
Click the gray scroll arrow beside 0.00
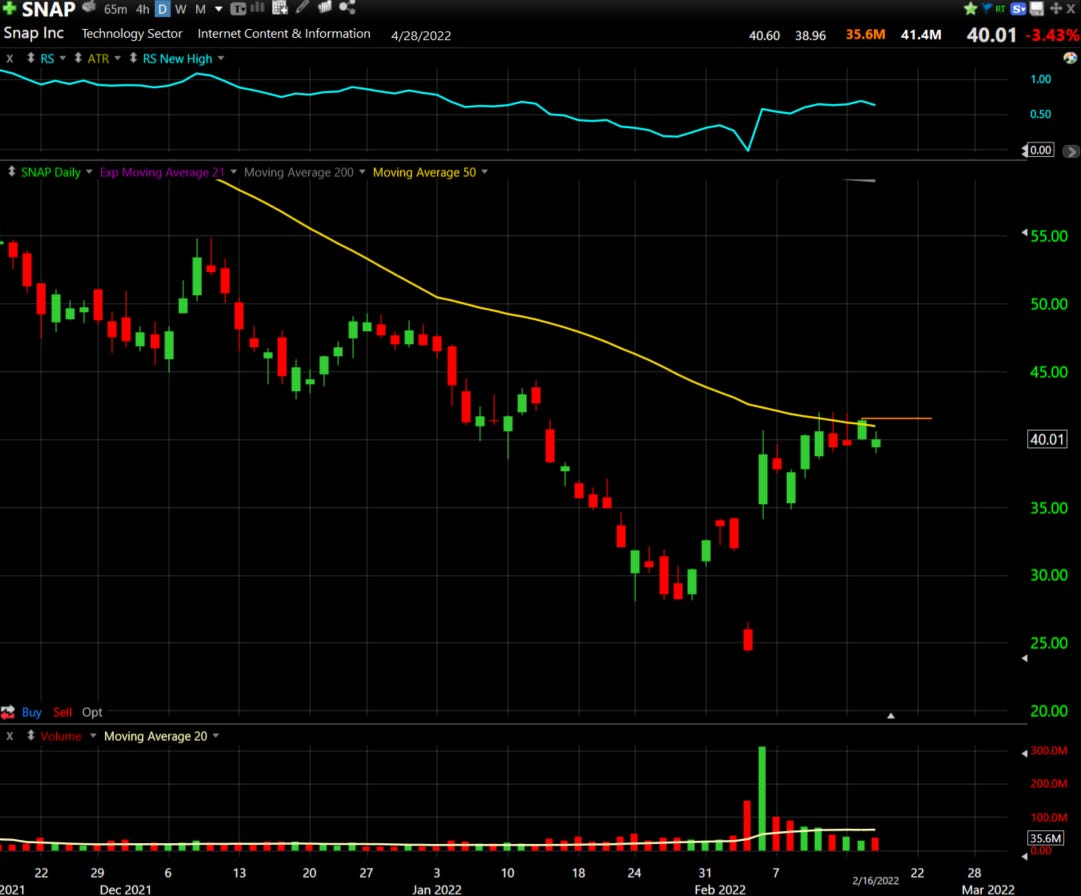click(1071, 151)
